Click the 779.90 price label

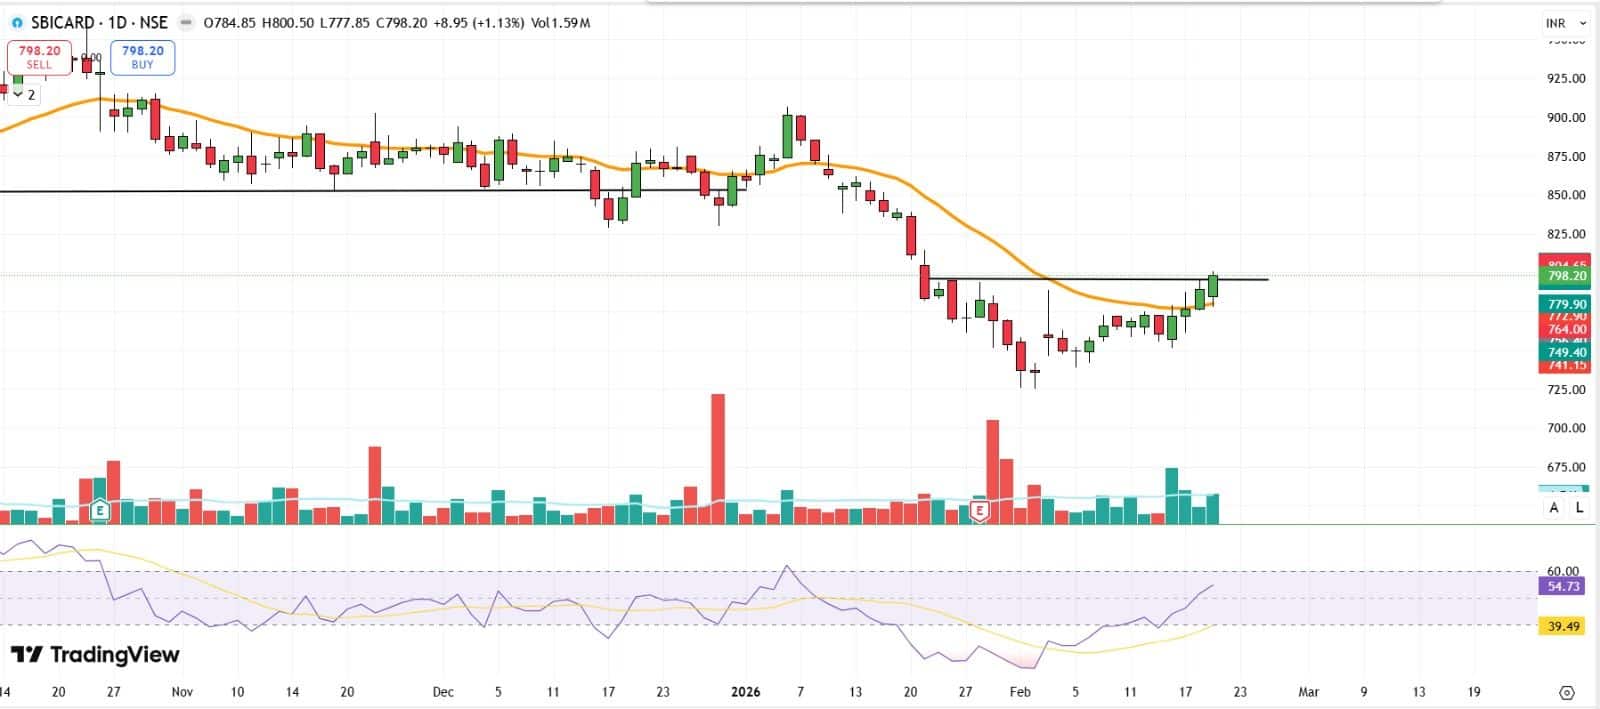tap(1566, 304)
